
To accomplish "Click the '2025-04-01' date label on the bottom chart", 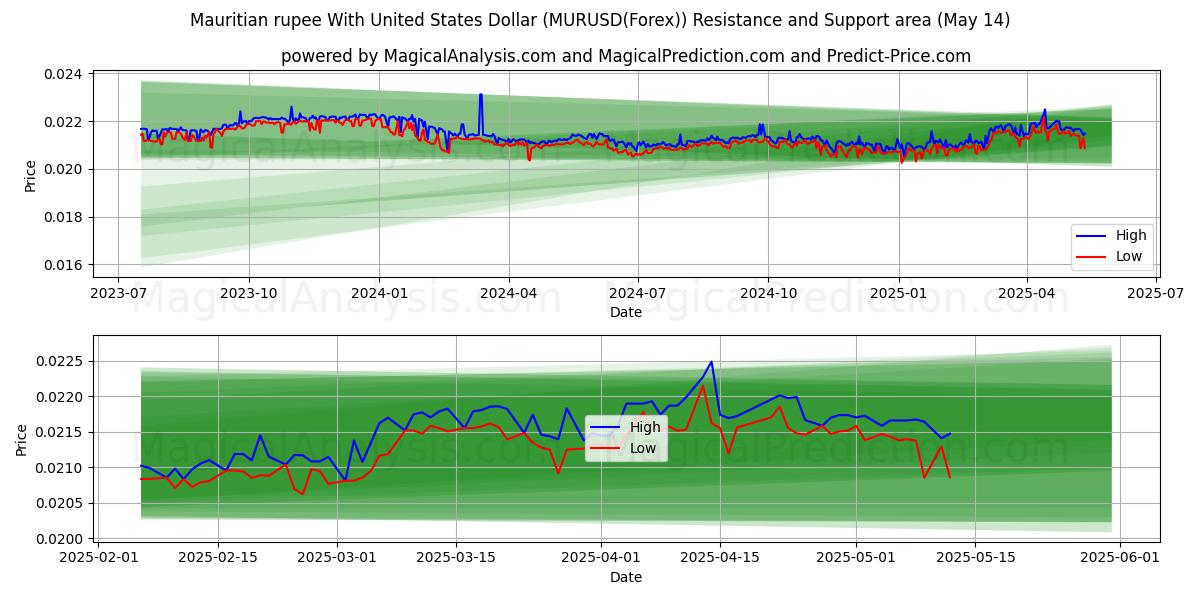I will pyautogui.click(x=601, y=558).
